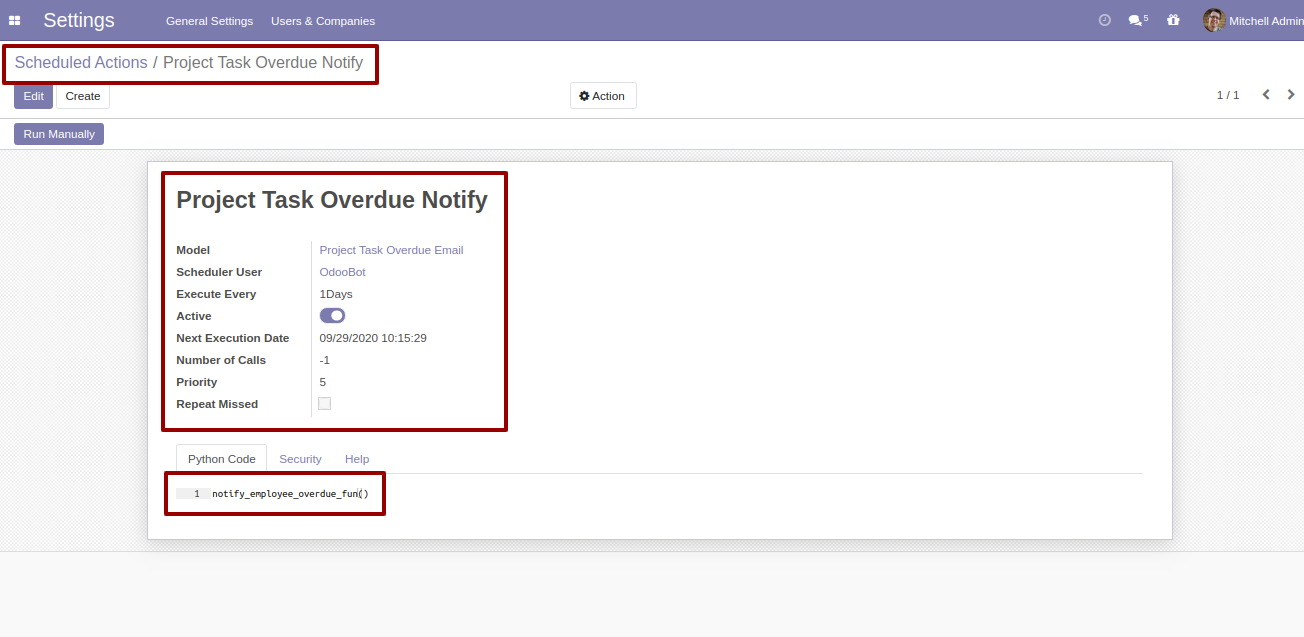This screenshot has height=637, width=1304.
Task: Click the Scheduler User field label
Action: click(x=219, y=272)
